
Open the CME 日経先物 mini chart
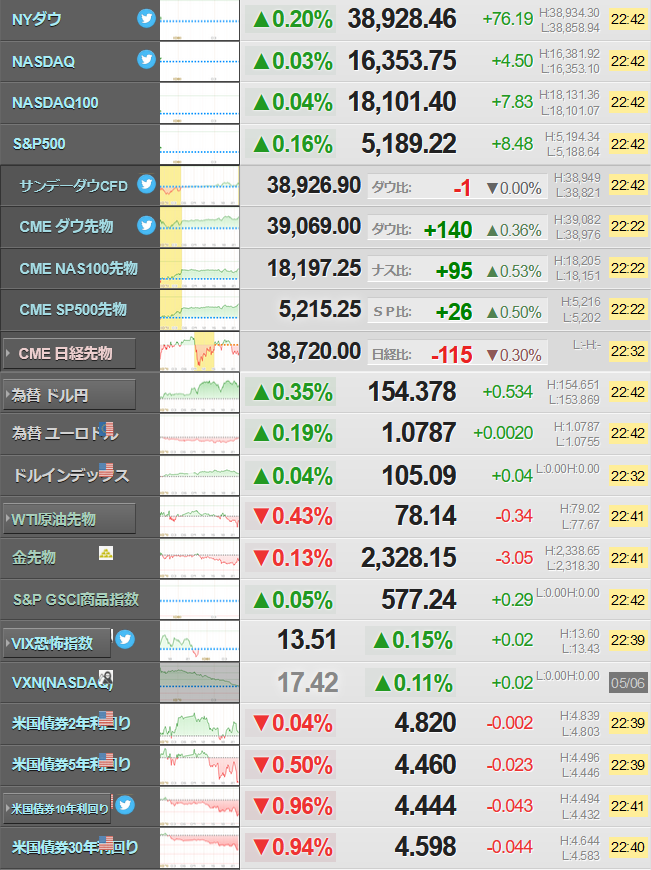pyautogui.click(x=200, y=351)
